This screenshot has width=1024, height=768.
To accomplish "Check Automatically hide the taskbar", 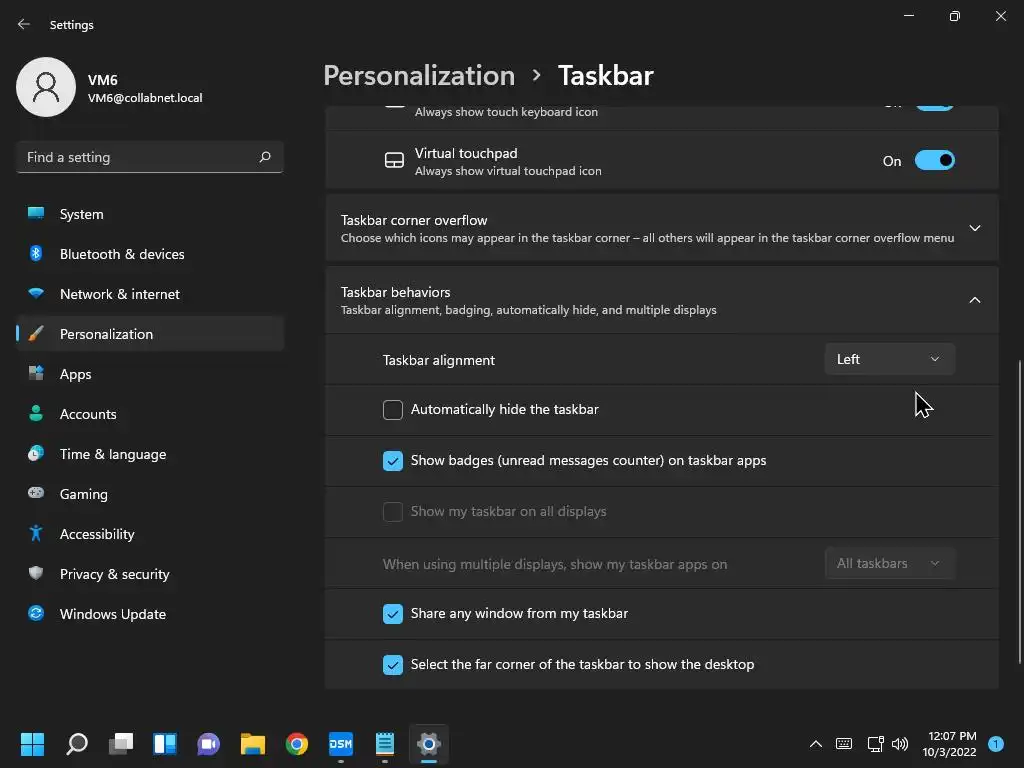I will click(x=392, y=409).
